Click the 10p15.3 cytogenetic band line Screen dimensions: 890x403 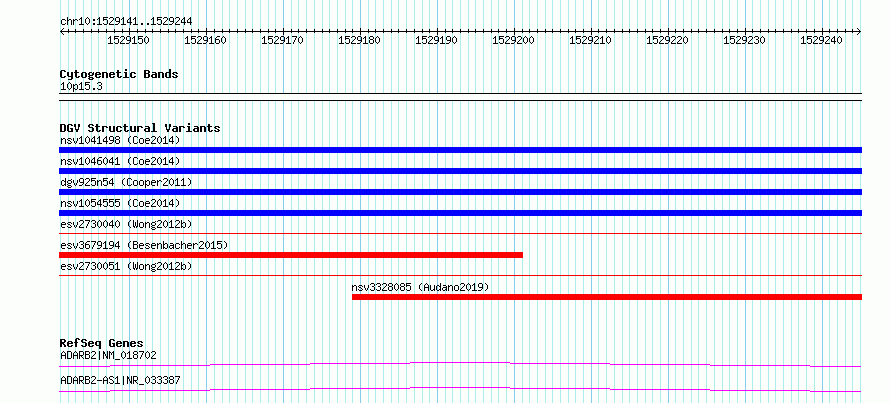[x=460, y=96]
